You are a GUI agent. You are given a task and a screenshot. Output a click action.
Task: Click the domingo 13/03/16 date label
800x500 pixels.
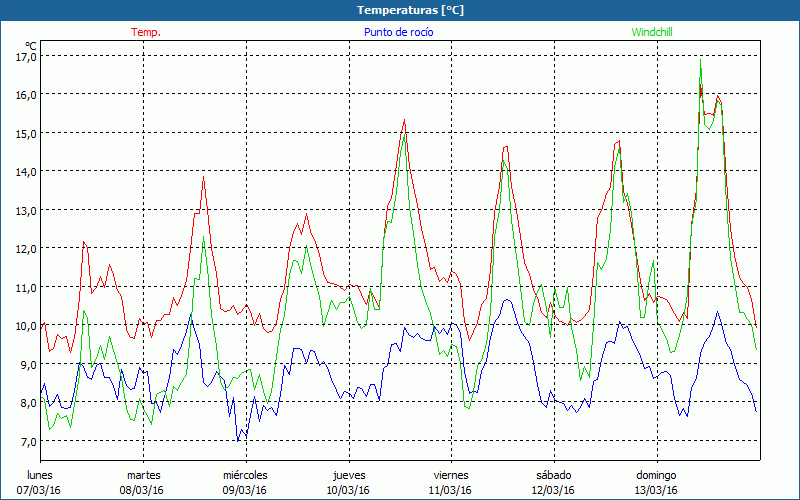pyautogui.click(x=656, y=482)
